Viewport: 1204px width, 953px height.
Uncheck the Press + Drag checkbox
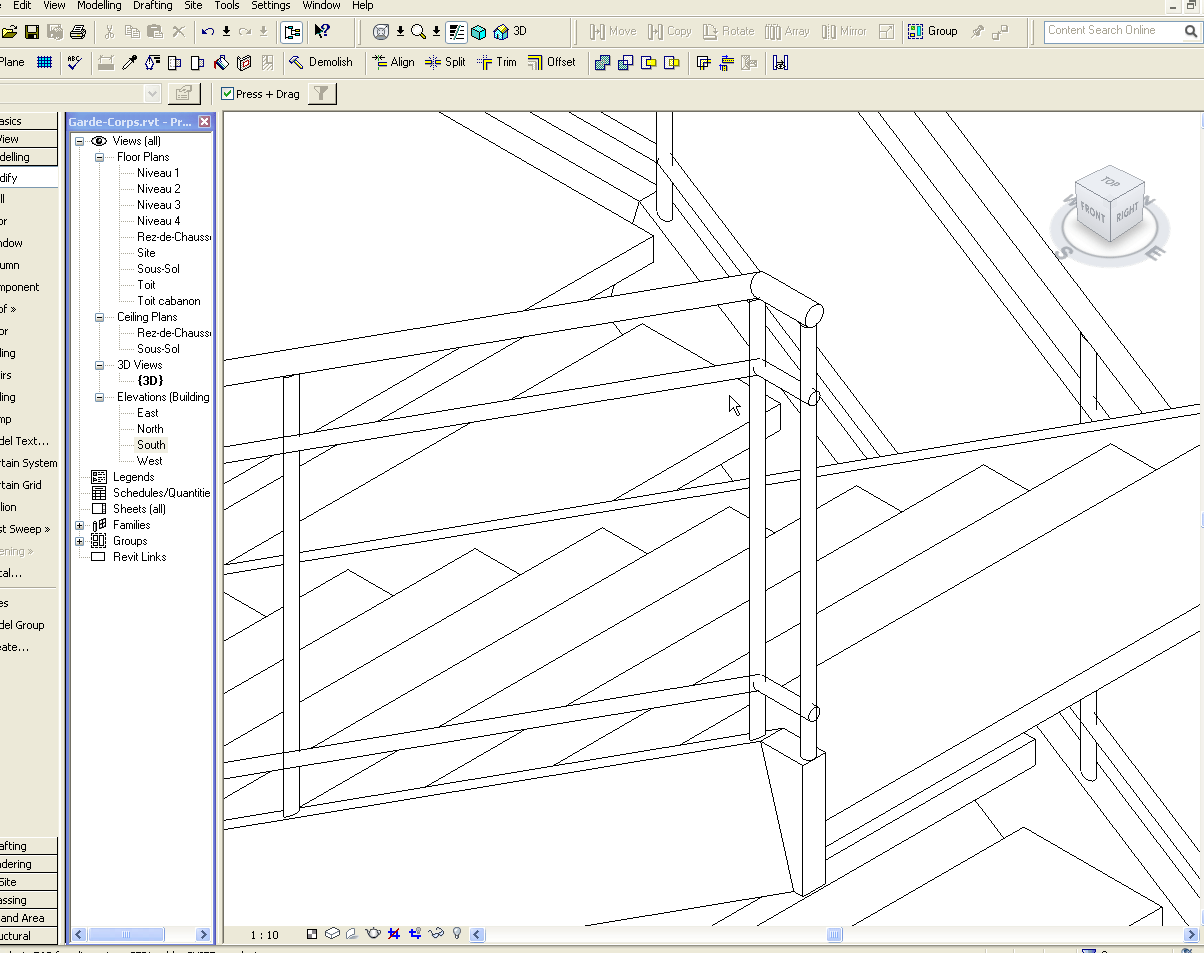point(228,94)
